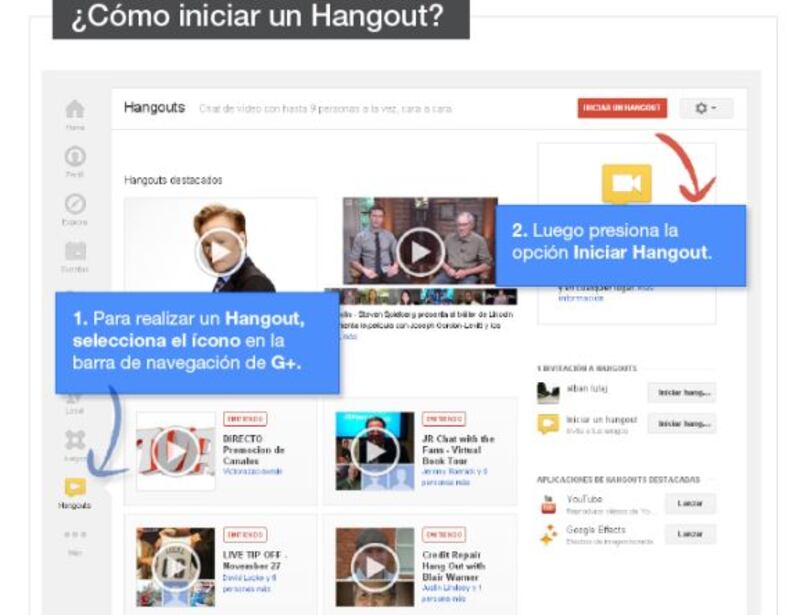Play the 'DIRECTO Promocion de Canales' video
This screenshot has width=800, height=615.
(176, 451)
